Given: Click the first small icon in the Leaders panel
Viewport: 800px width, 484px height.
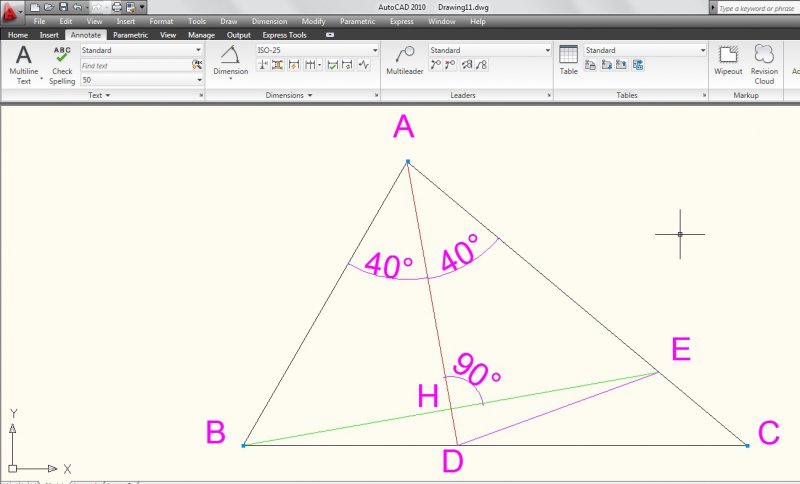Looking at the screenshot, I should pos(435,65).
